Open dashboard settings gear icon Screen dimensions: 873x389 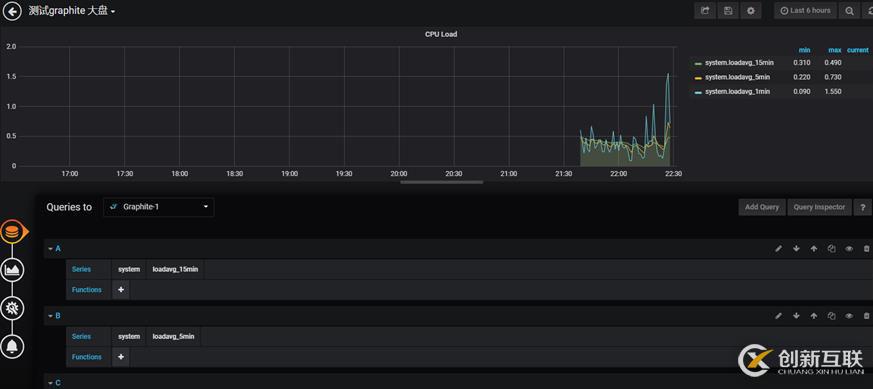pos(751,11)
